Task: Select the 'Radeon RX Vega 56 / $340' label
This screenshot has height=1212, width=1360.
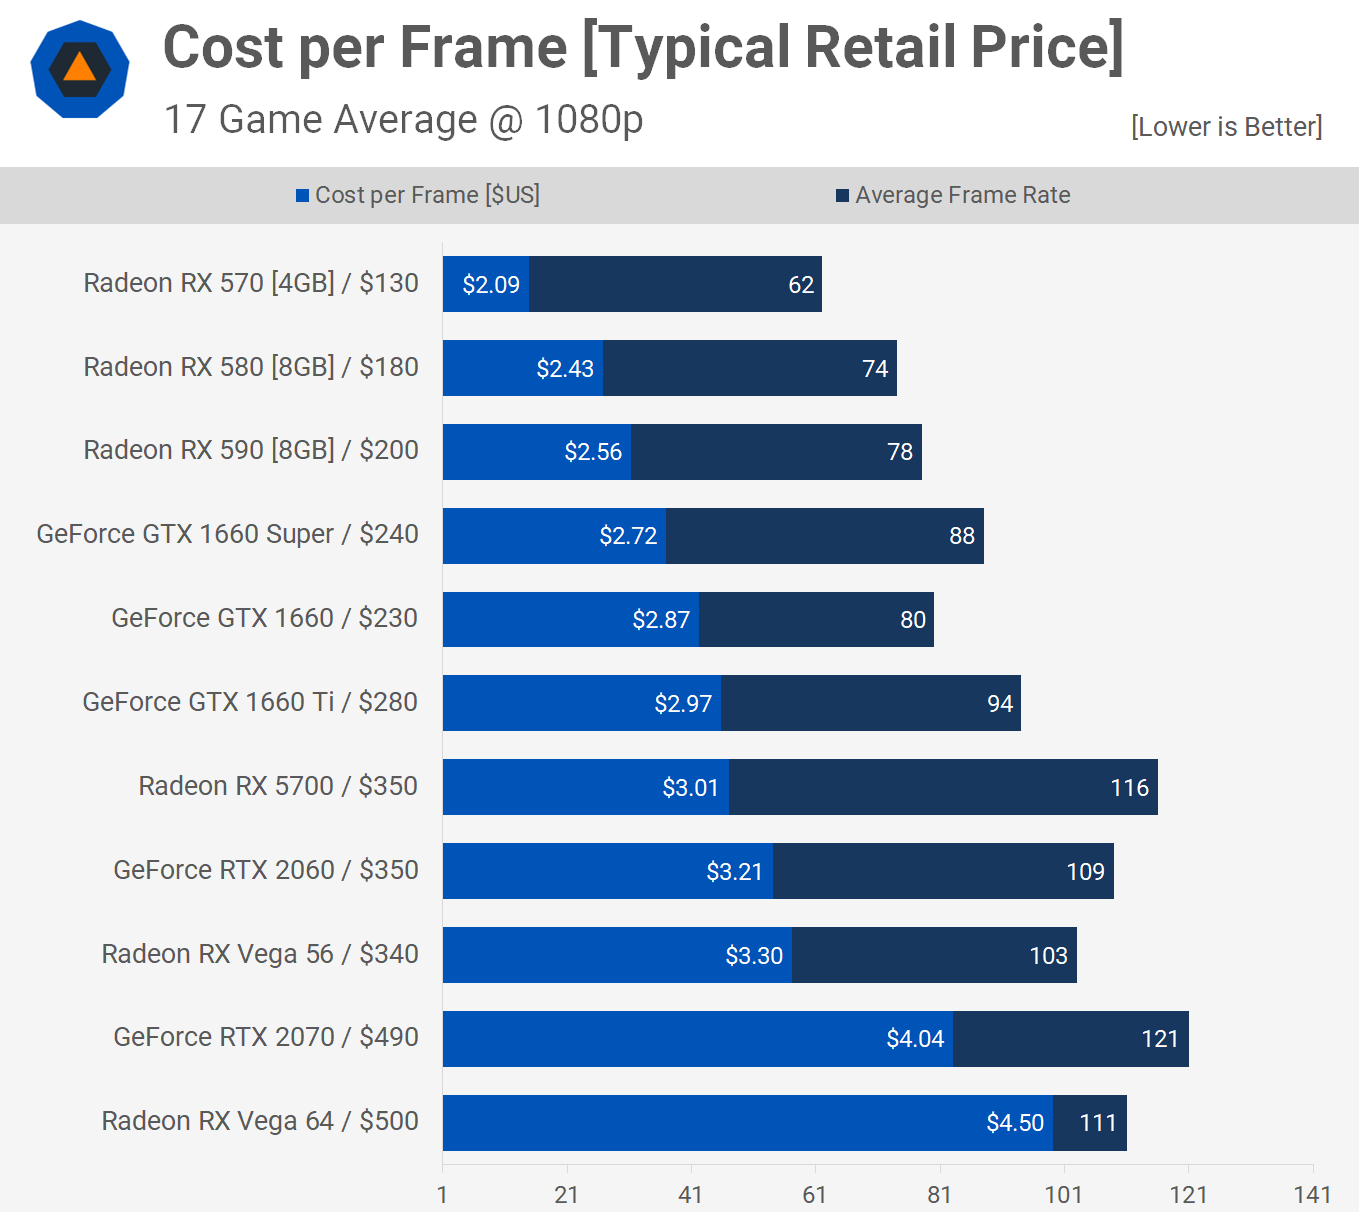Action: 260,954
